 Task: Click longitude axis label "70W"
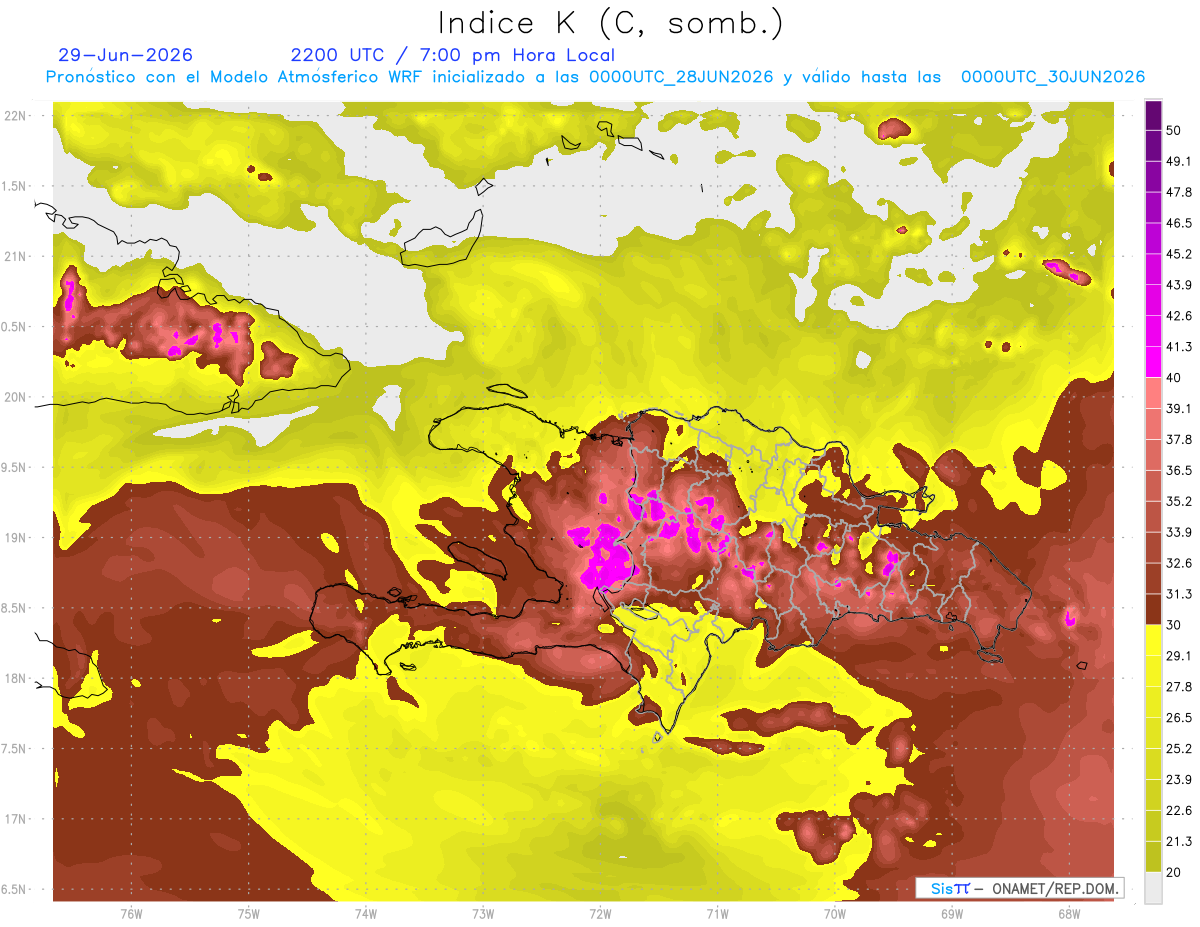tap(835, 914)
